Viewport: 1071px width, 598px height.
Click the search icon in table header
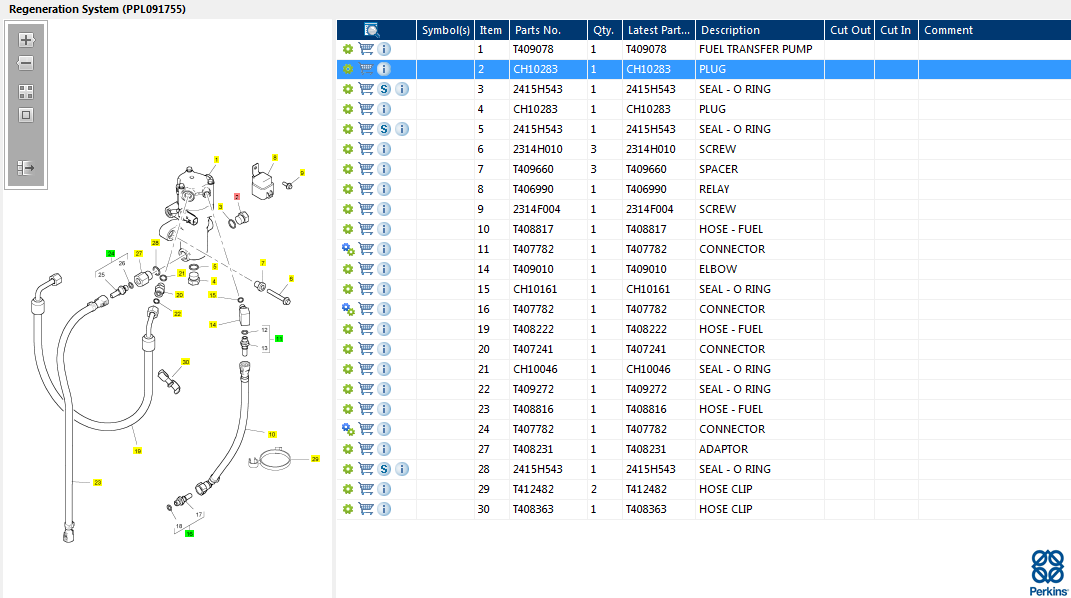[371, 29]
